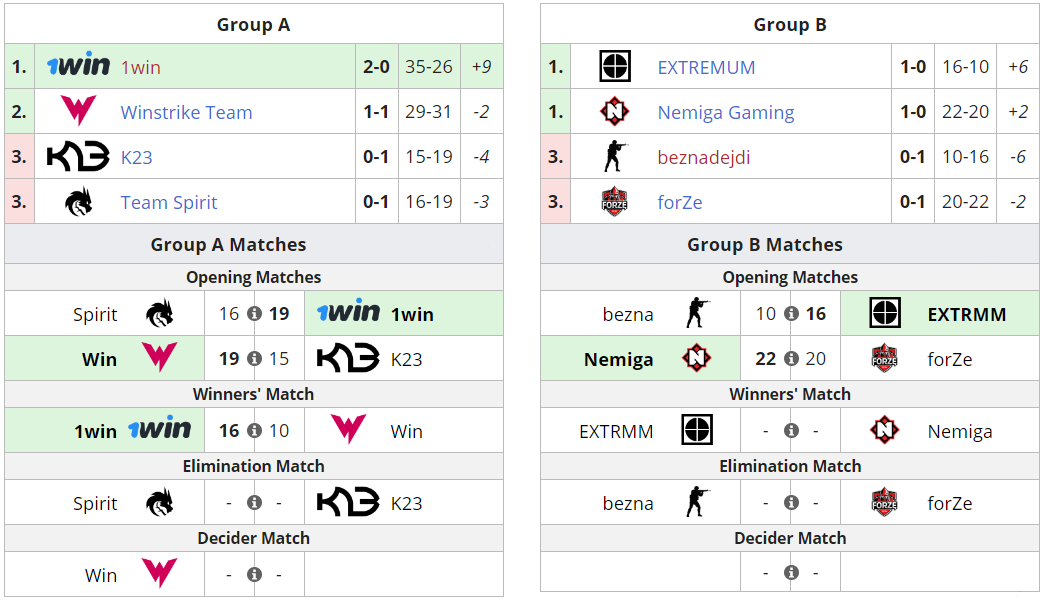Click the Nemiga Gaming logo in Group B standings
This screenshot has width=1047, height=604.
click(614, 112)
